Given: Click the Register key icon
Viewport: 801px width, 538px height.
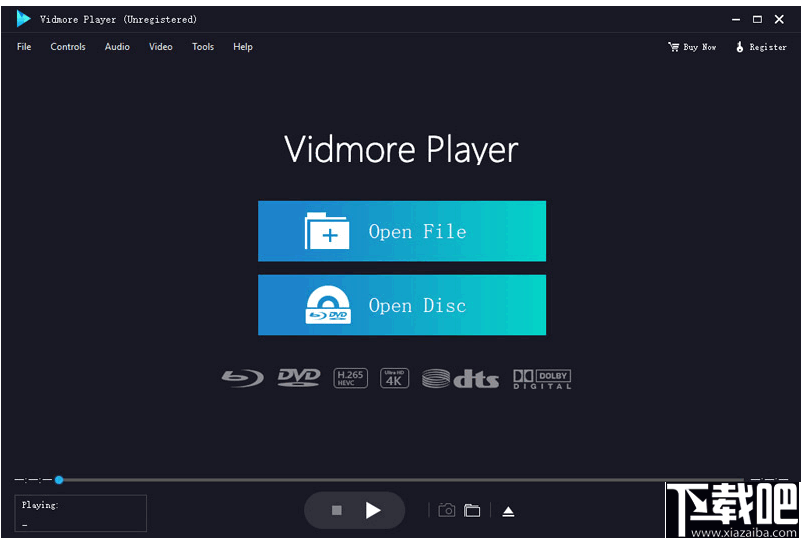Looking at the screenshot, I should 740,47.
